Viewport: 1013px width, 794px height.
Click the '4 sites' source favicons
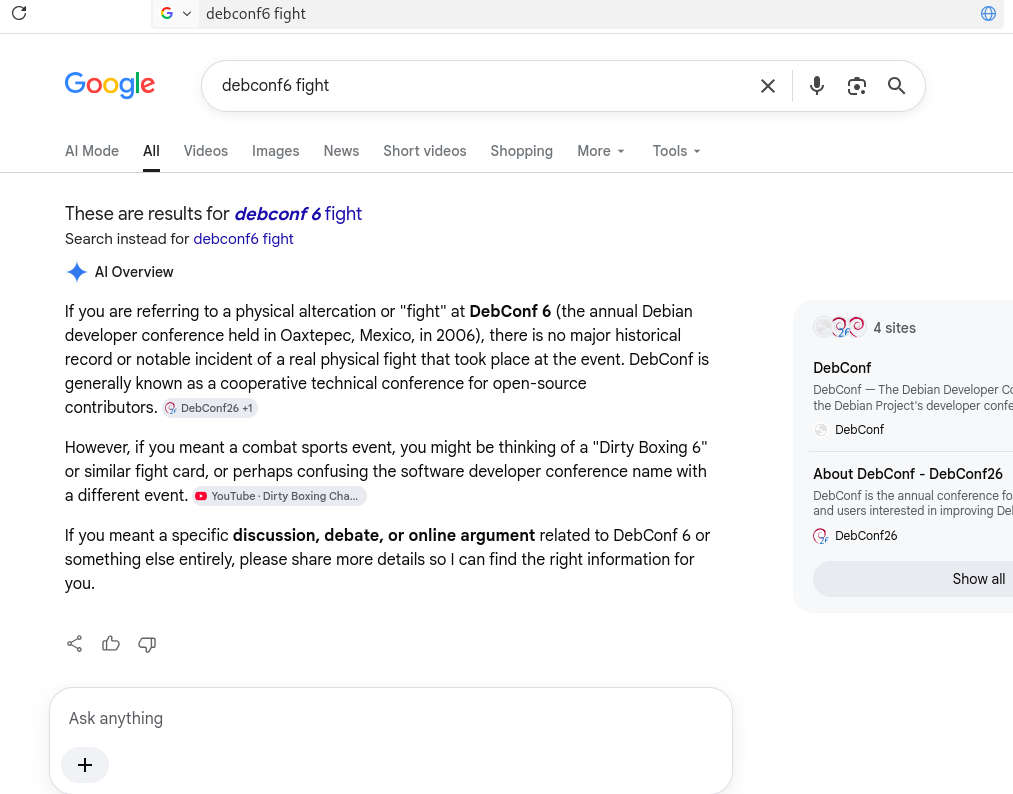click(839, 328)
